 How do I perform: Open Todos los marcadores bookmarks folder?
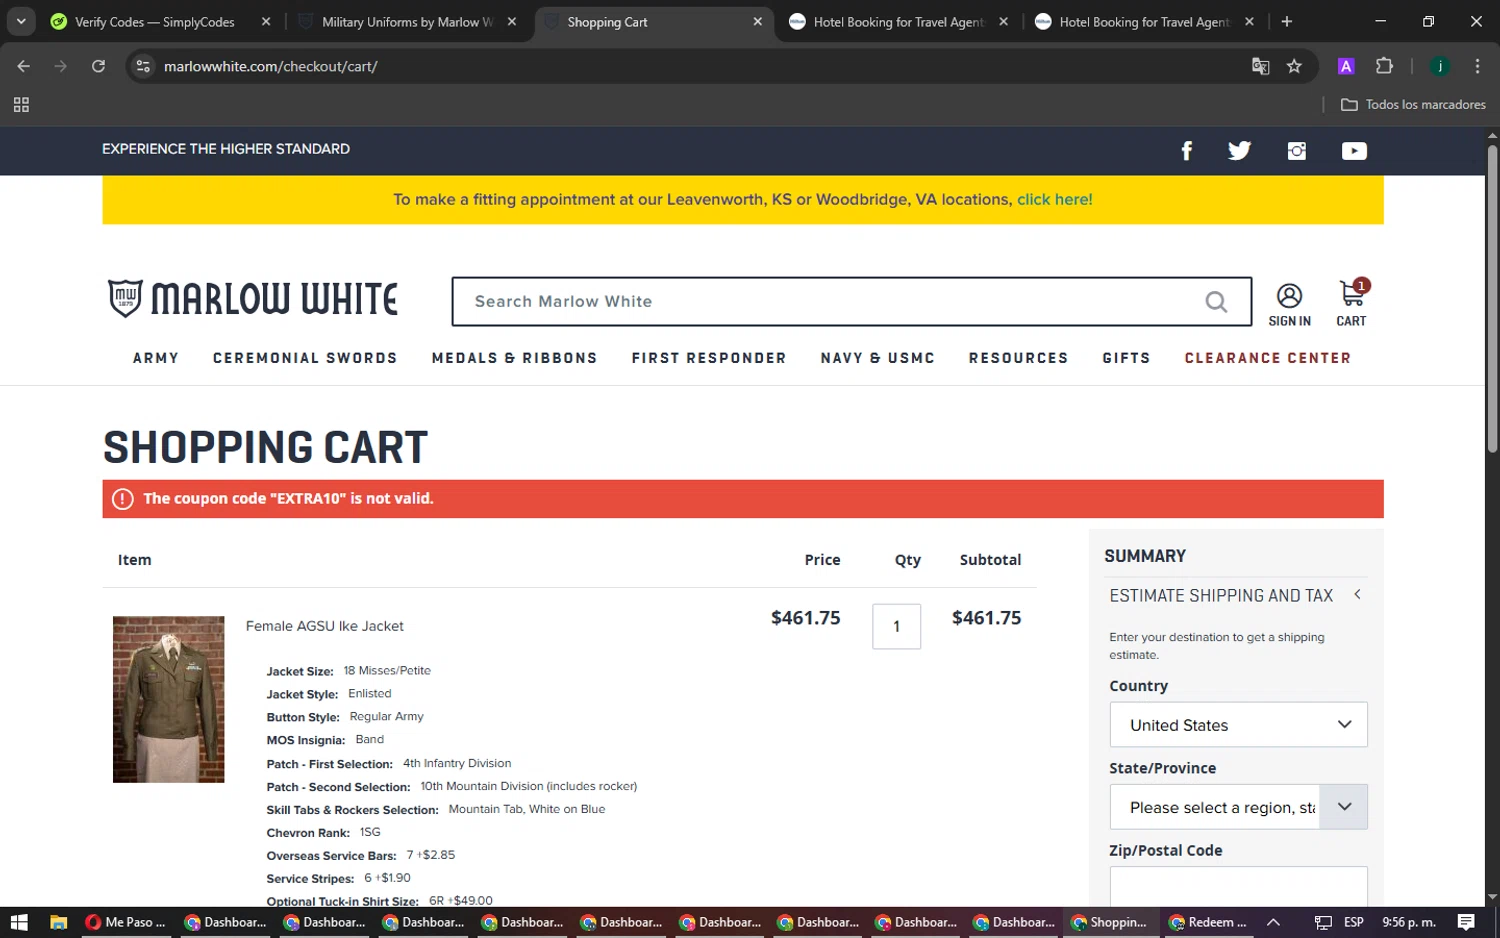coord(1413,105)
